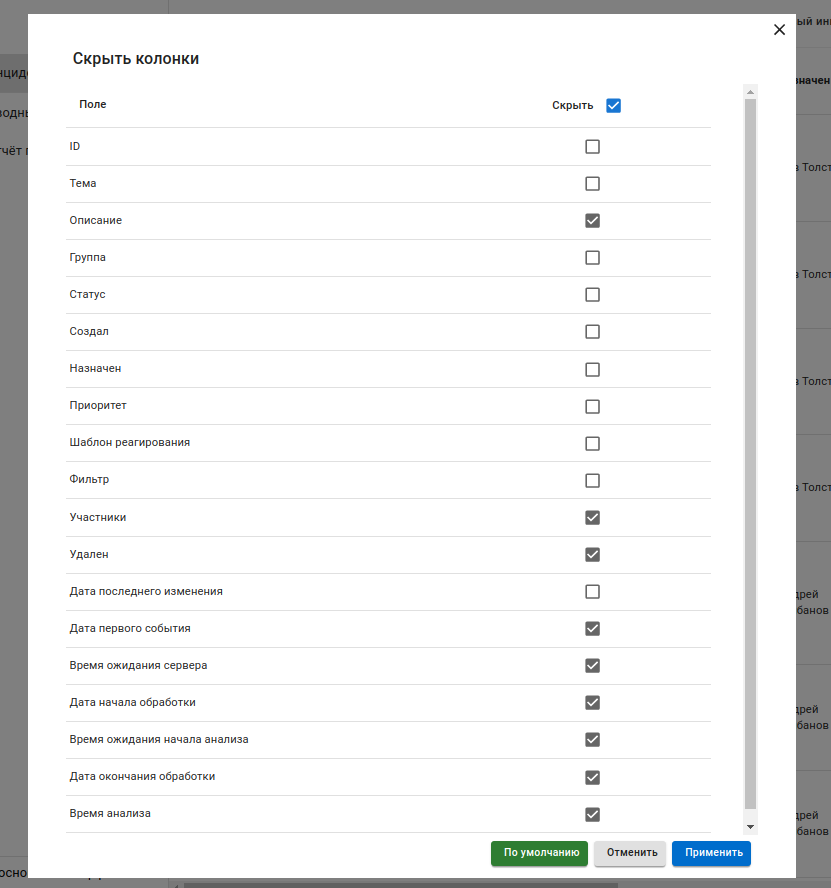The width and height of the screenshot is (831, 888).
Task: Tick the 'Статус' checkbox
Action: [592, 295]
